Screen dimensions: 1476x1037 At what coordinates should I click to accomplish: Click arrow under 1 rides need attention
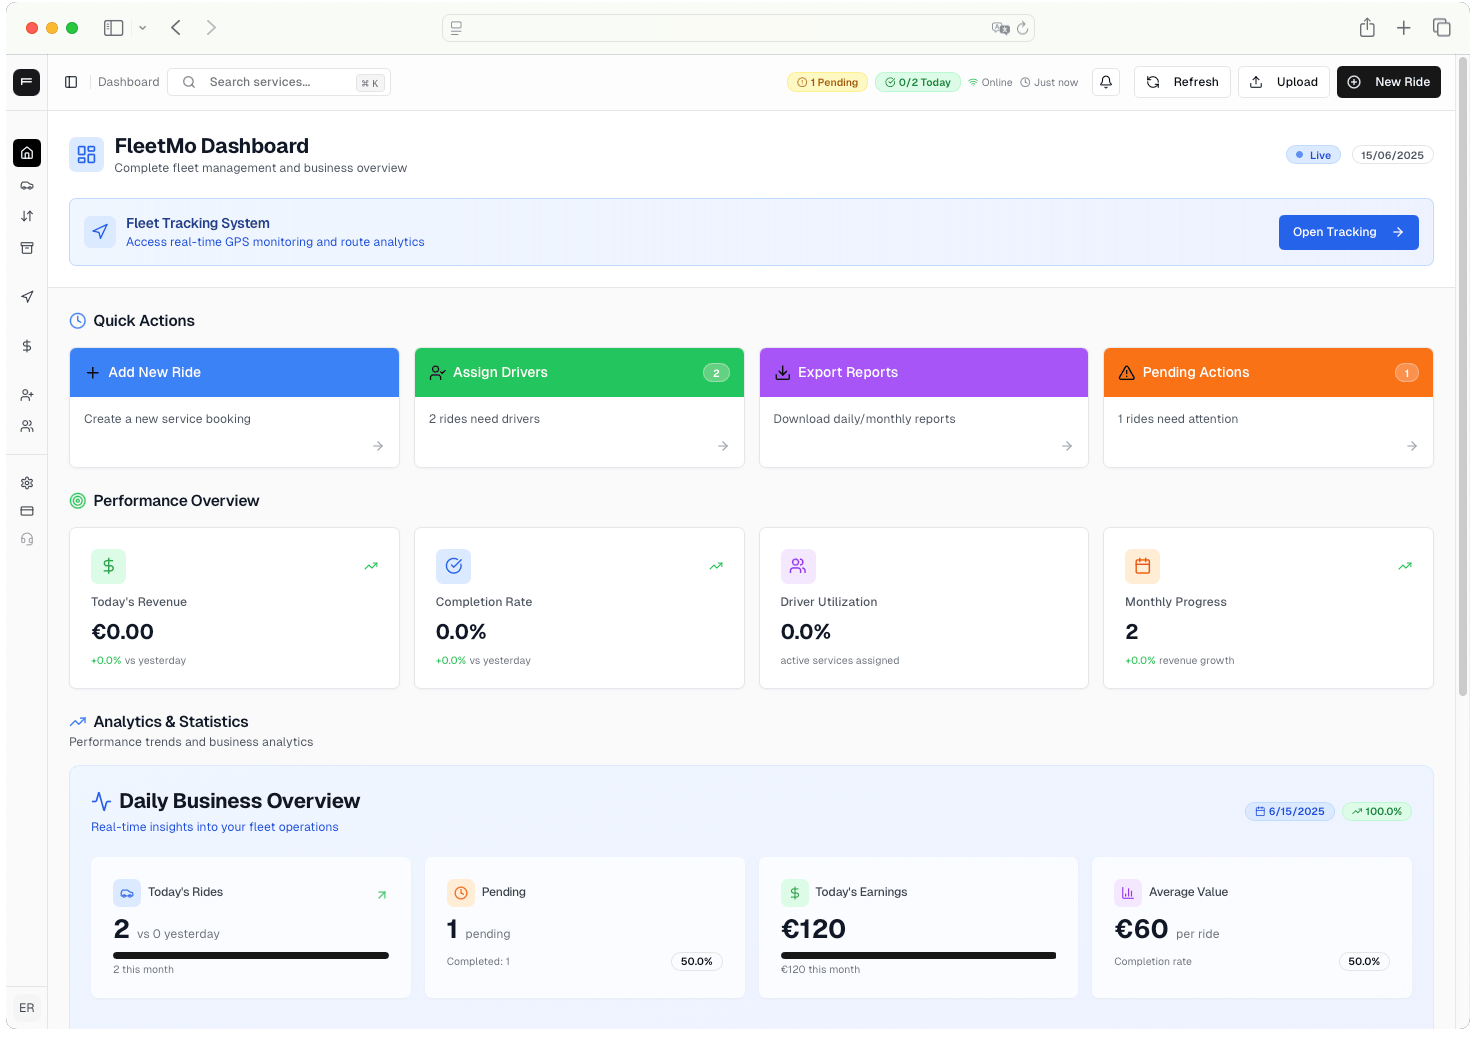point(1412,446)
